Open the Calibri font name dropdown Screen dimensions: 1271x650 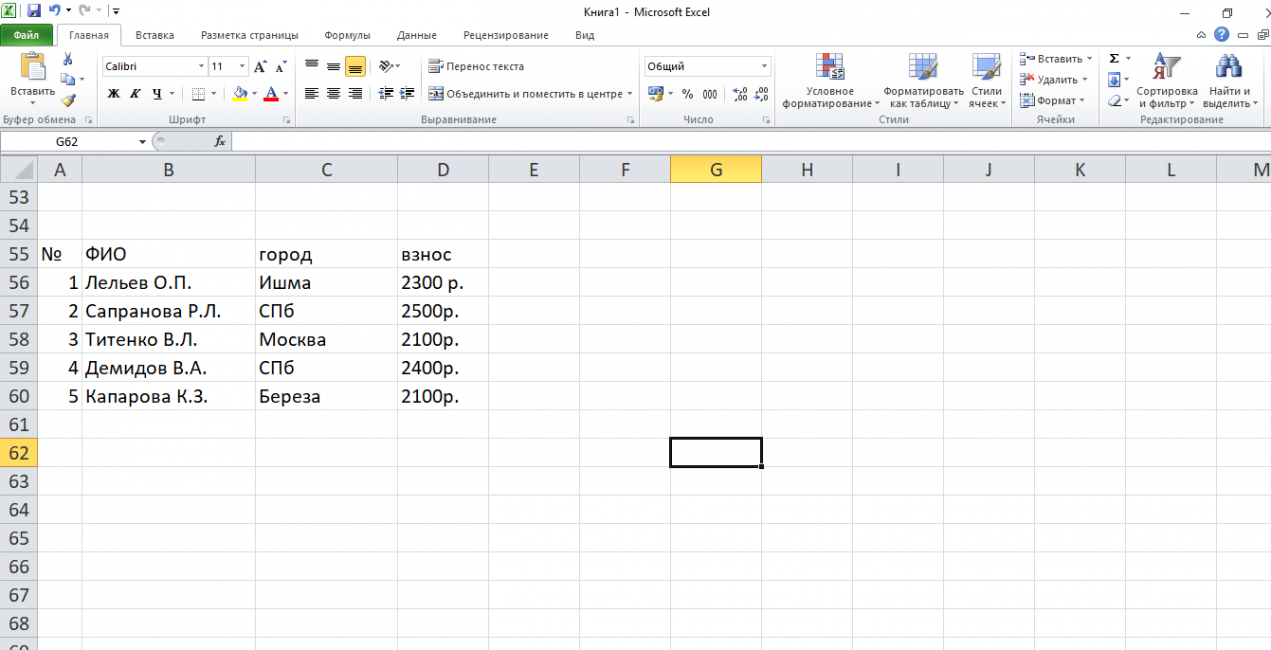(200, 67)
